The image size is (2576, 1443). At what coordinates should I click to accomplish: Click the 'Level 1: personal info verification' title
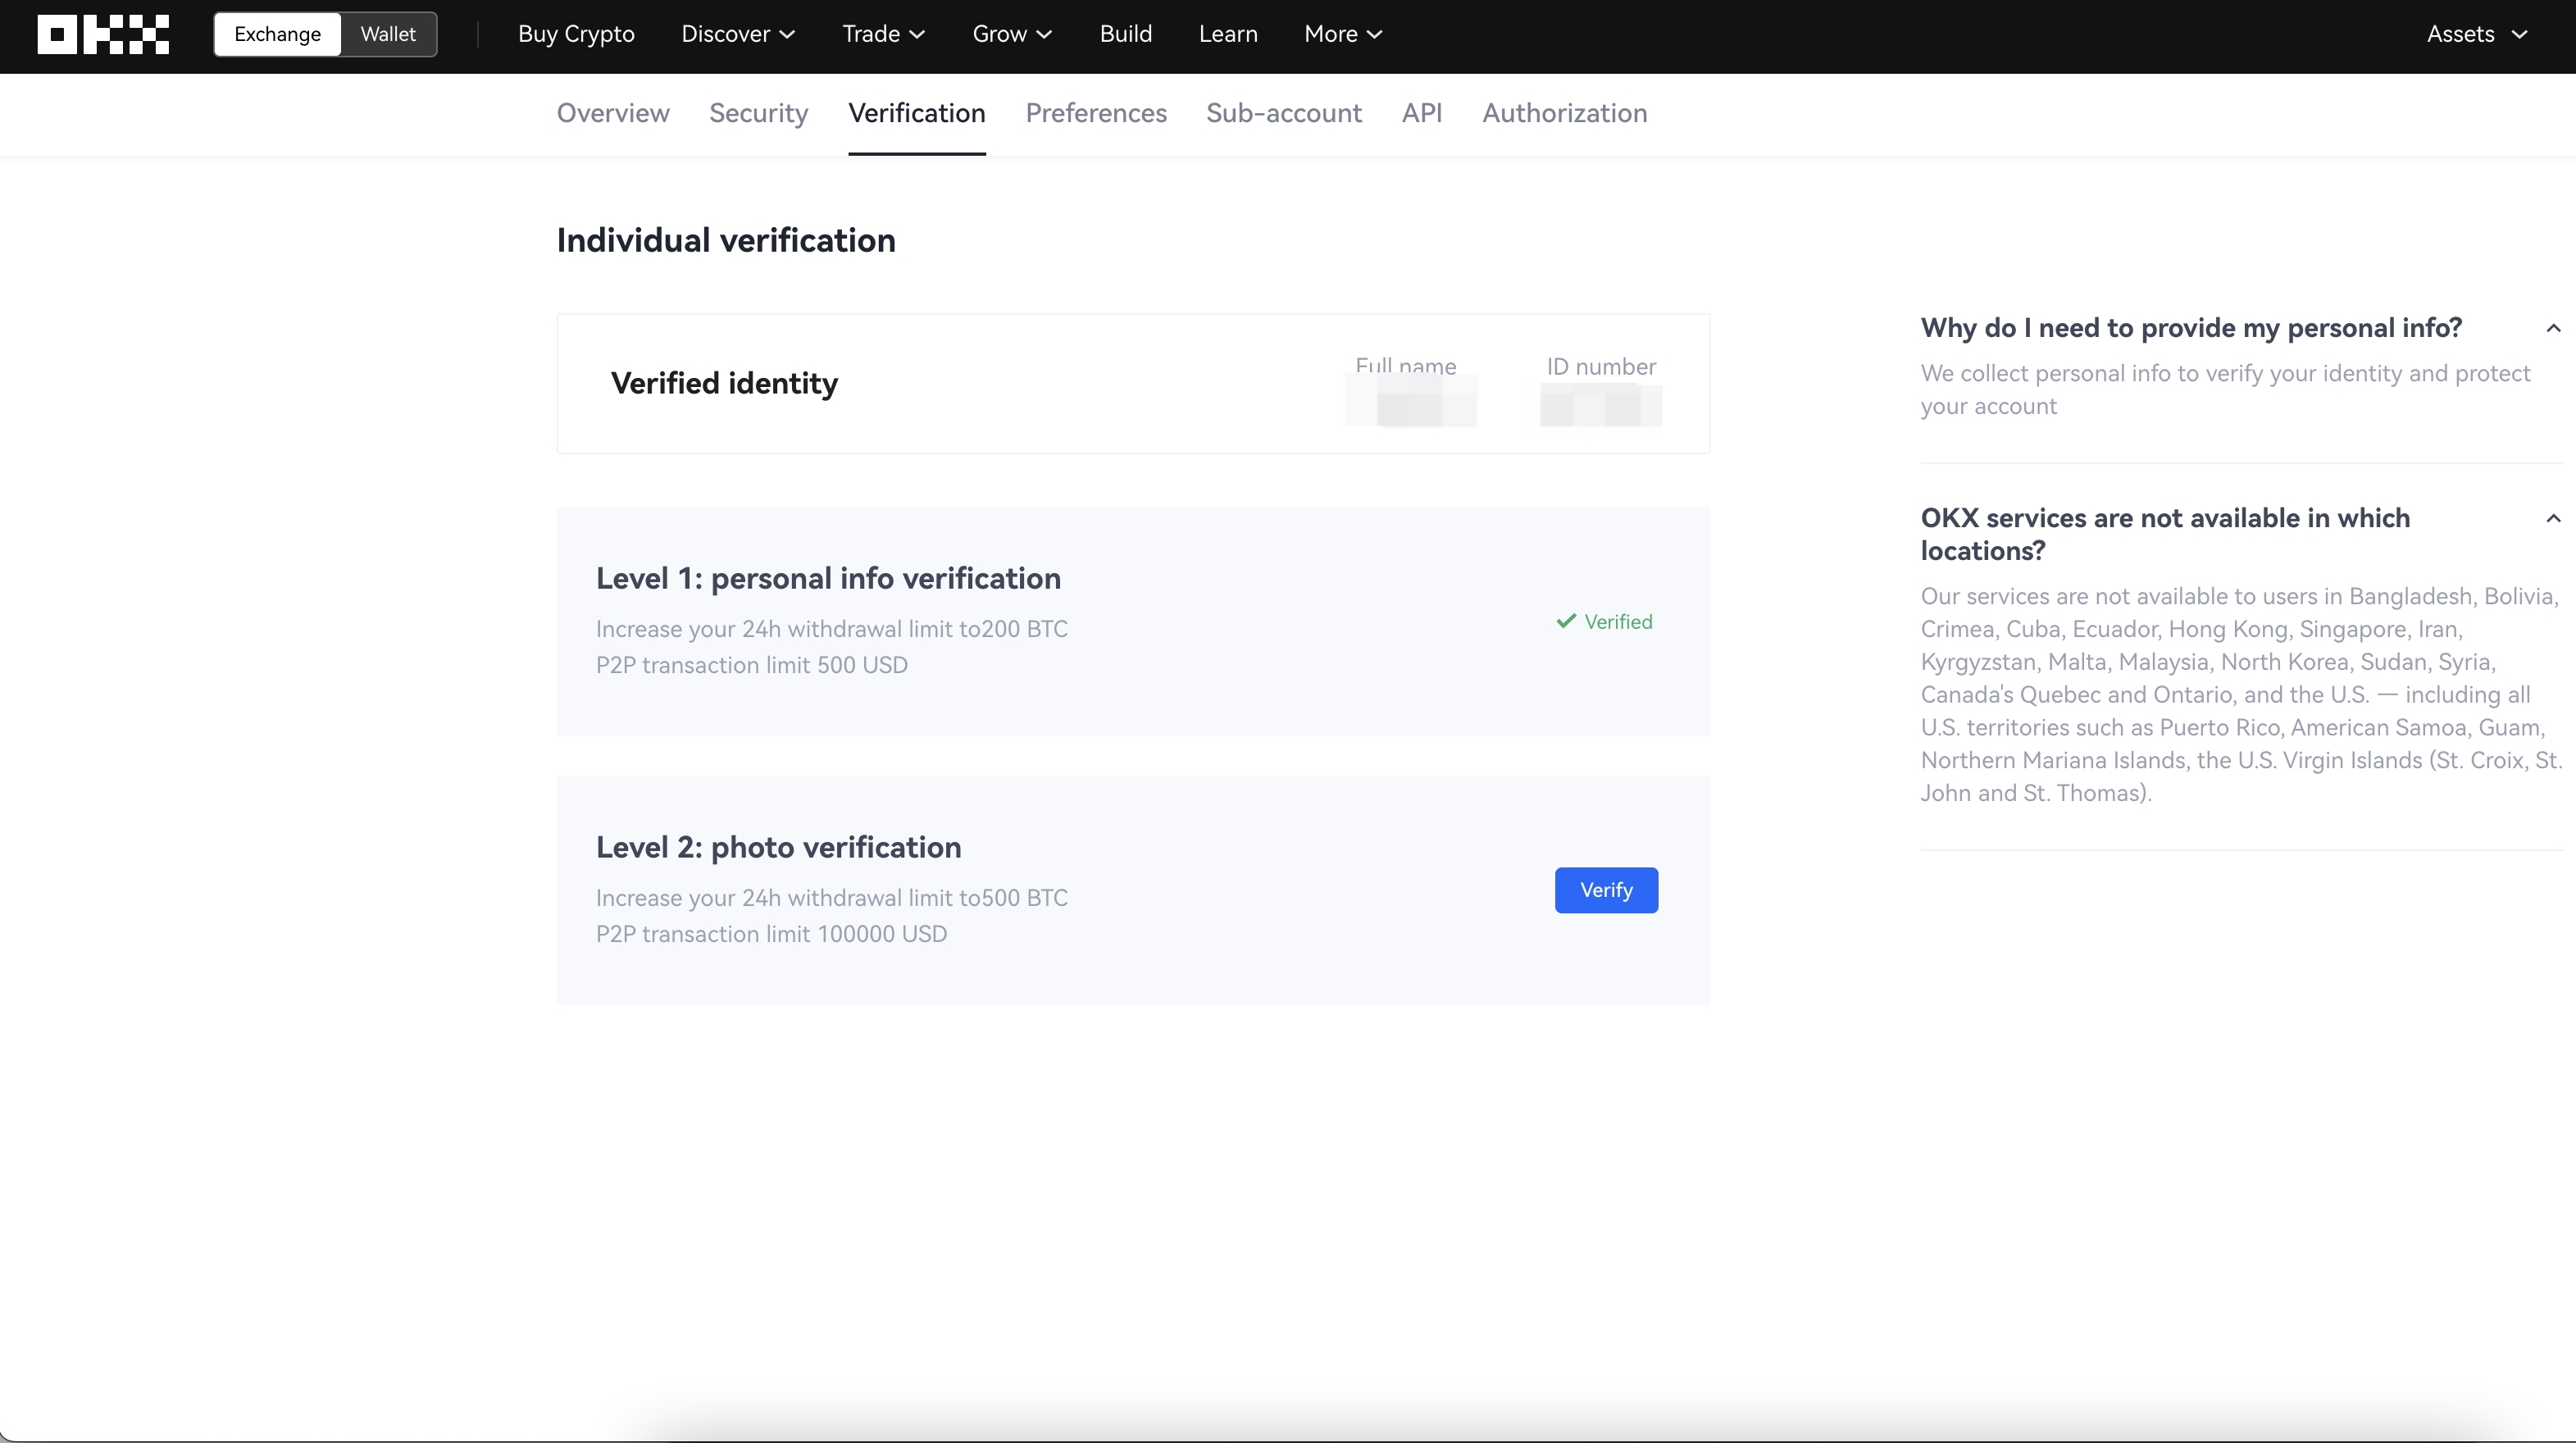pos(828,578)
